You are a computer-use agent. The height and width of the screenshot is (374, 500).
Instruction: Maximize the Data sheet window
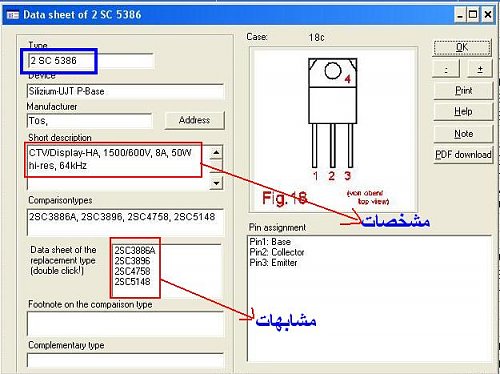click(x=473, y=15)
